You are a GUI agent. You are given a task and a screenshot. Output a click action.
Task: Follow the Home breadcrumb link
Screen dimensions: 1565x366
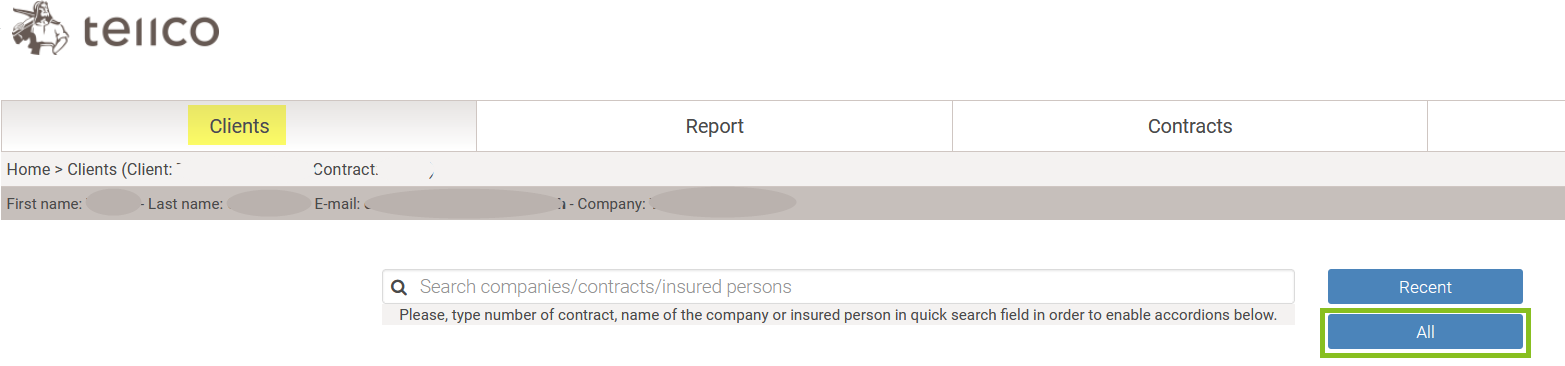click(28, 170)
